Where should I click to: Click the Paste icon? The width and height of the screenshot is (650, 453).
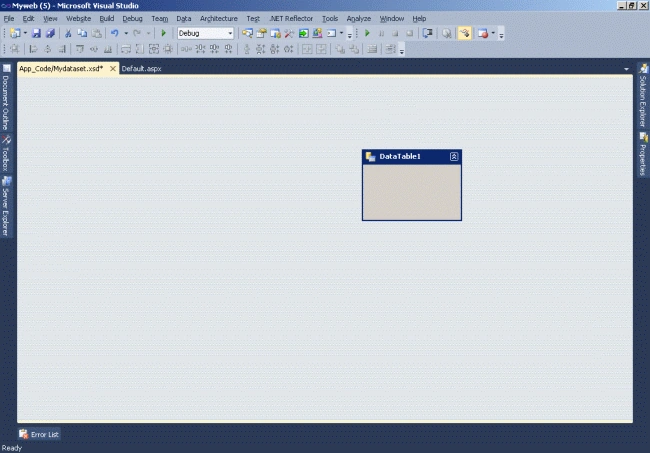(96, 33)
